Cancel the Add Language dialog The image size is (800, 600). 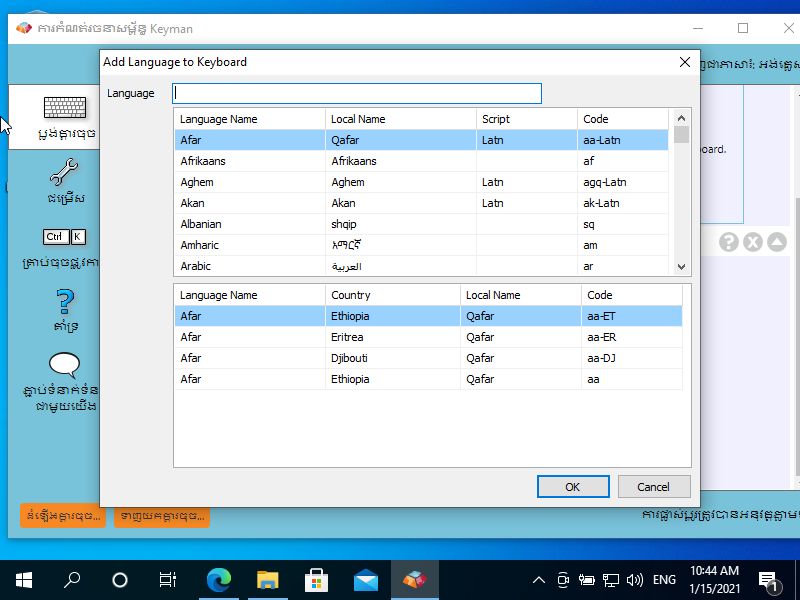(x=654, y=487)
